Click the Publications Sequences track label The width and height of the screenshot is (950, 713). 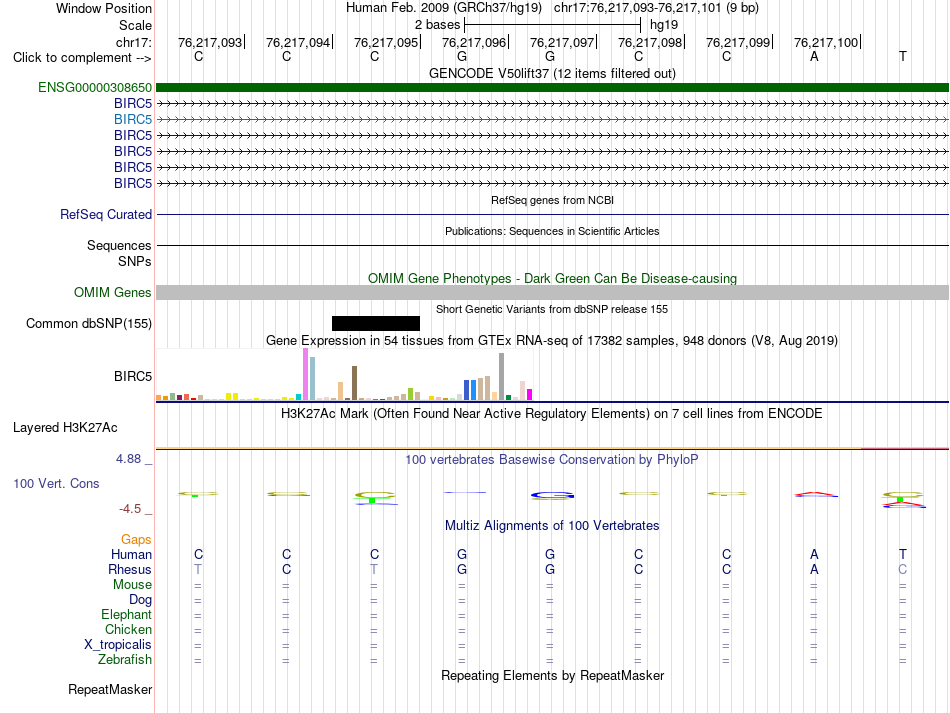pyautogui.click(x=119, y=245)
